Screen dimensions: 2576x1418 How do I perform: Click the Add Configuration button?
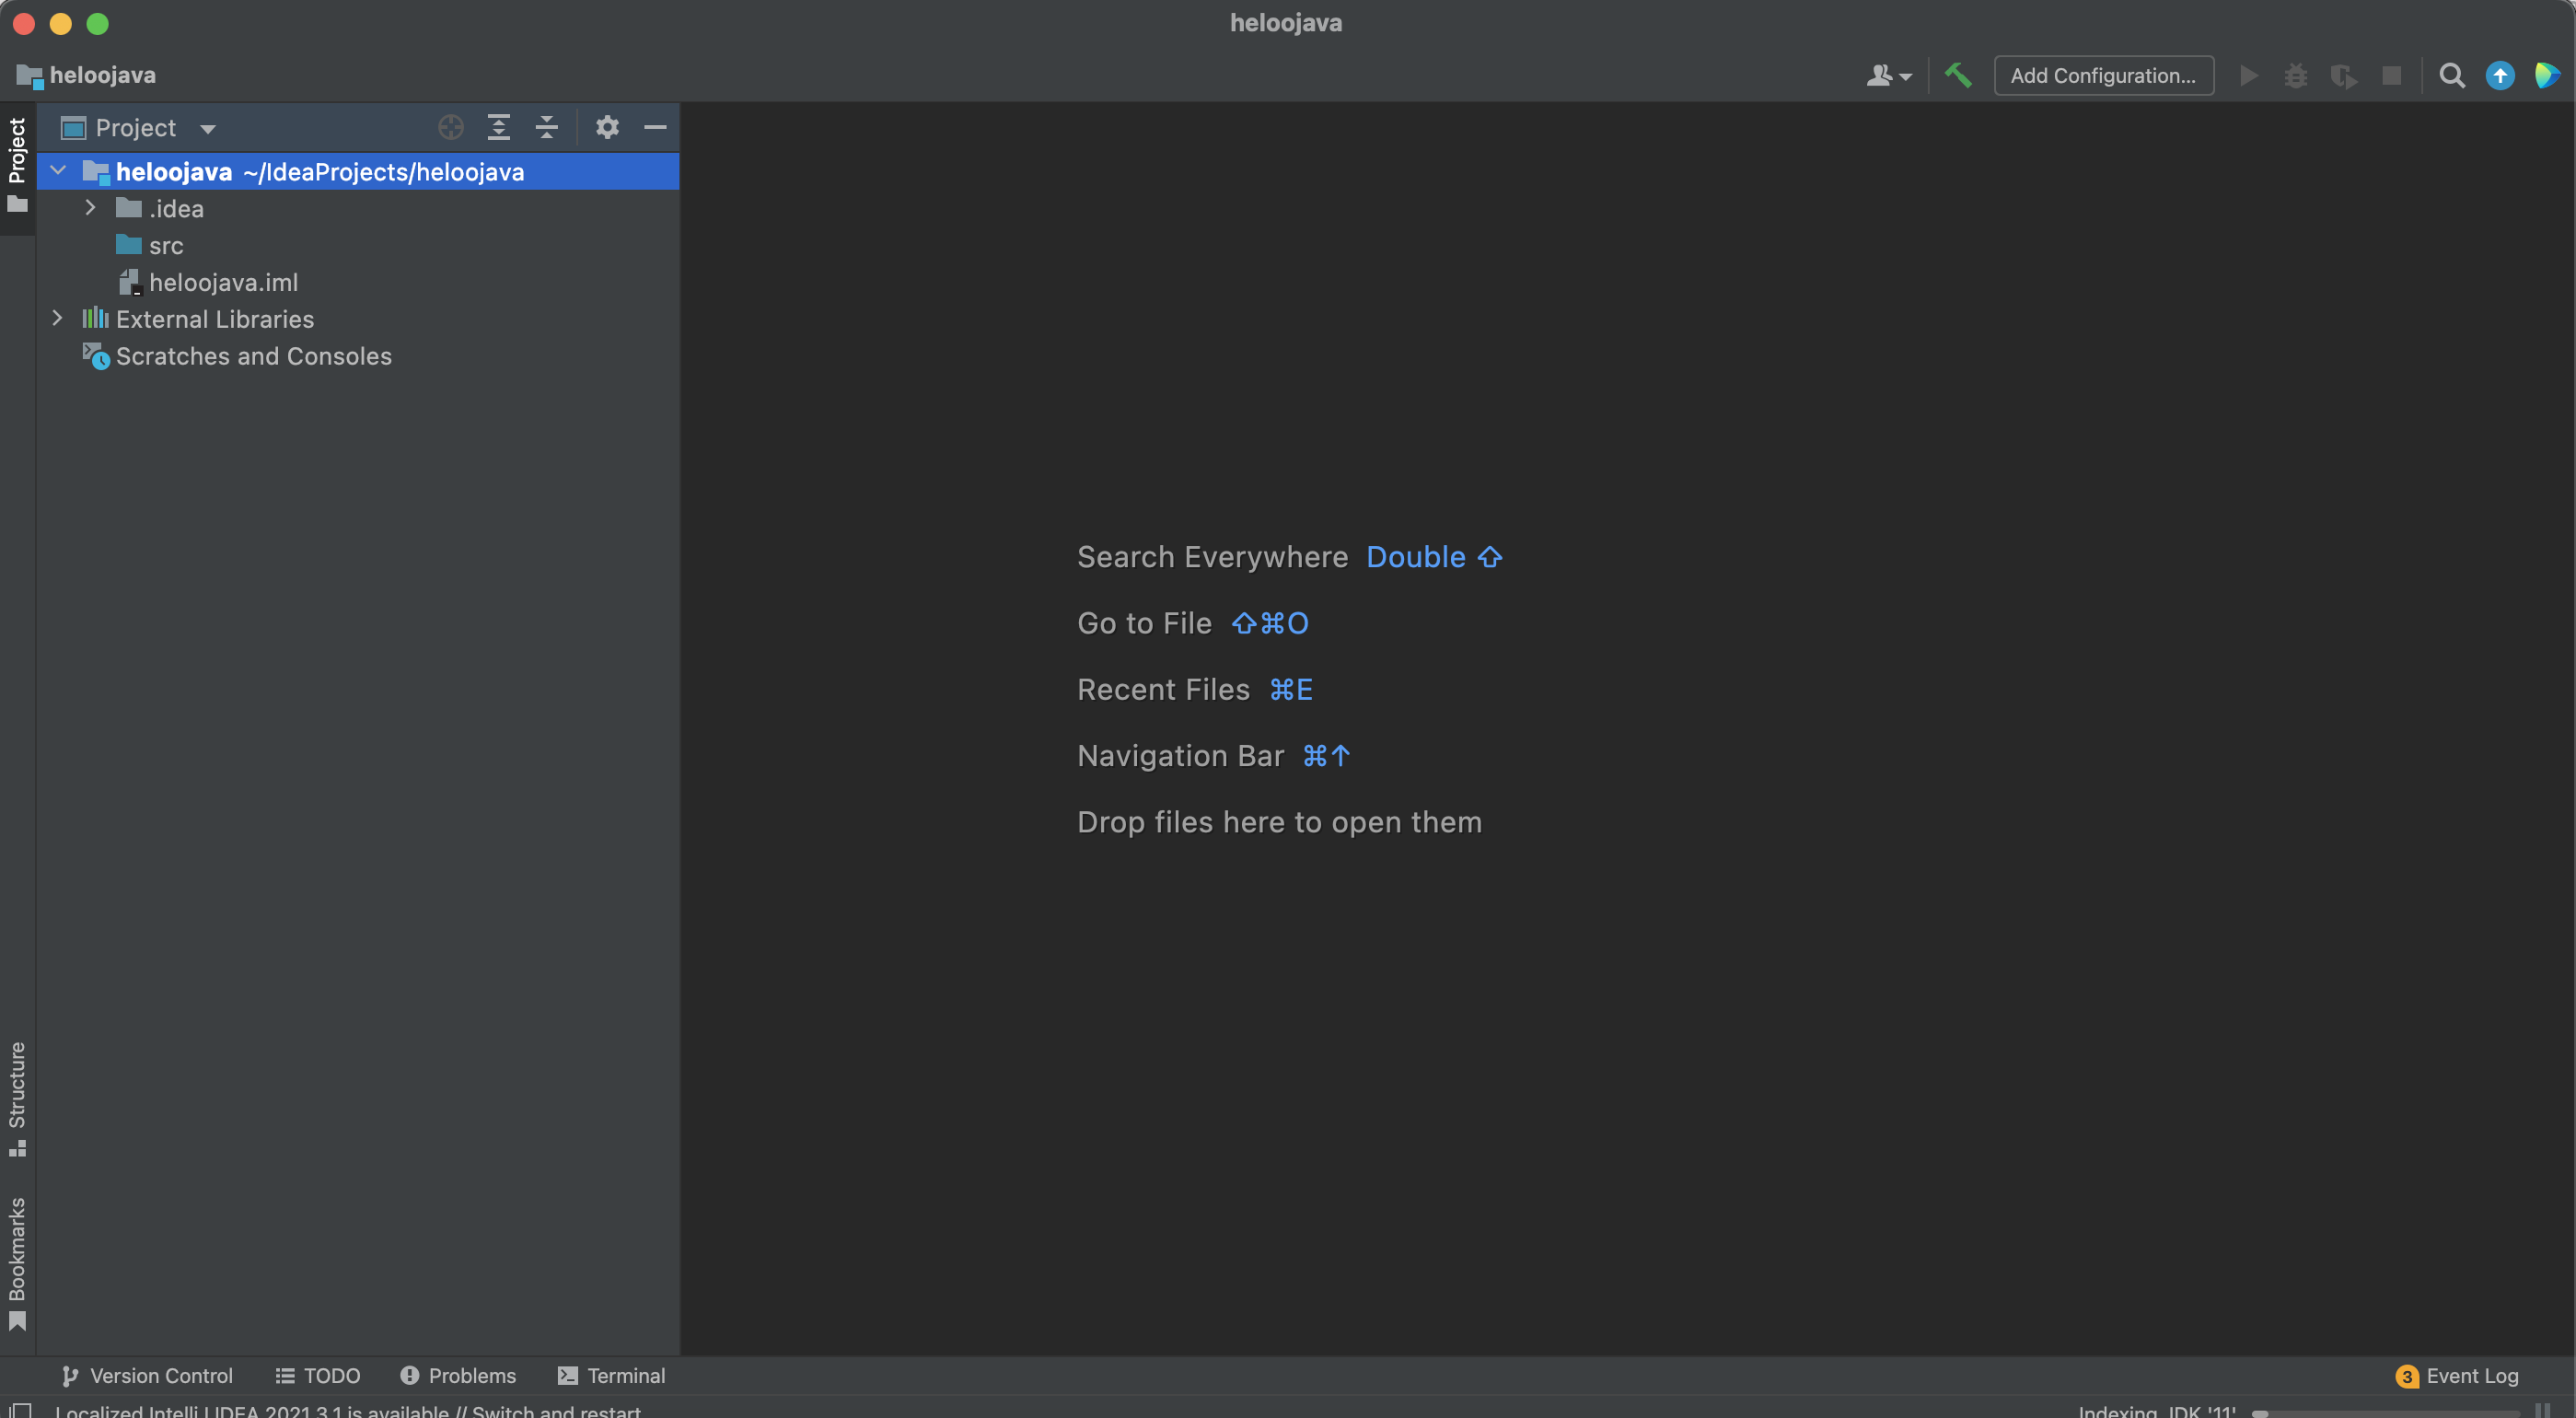tap(2103, 75)
